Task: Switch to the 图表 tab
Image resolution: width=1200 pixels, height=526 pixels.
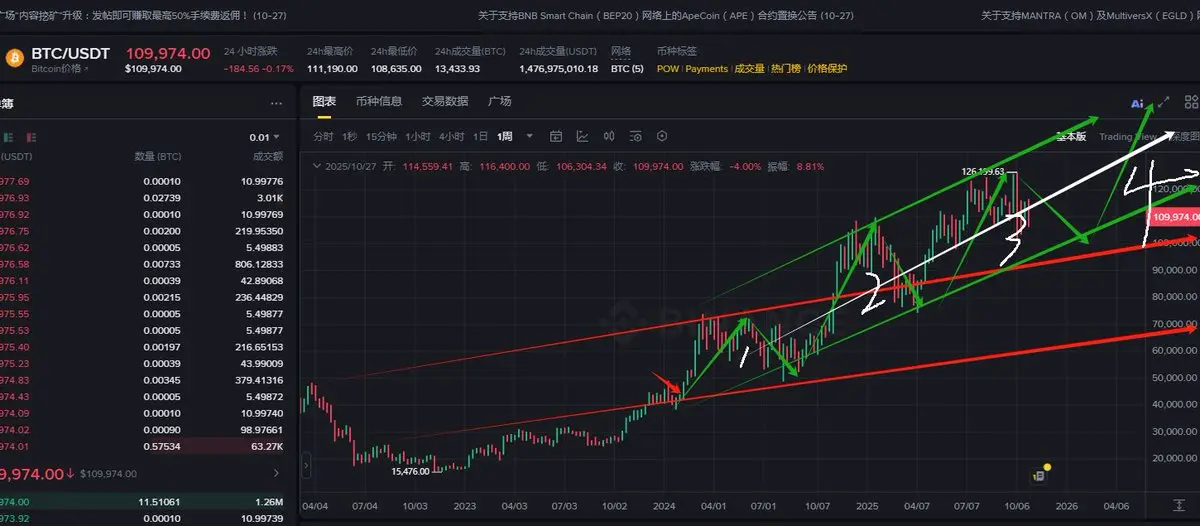Action: click(x=324, y=102)
